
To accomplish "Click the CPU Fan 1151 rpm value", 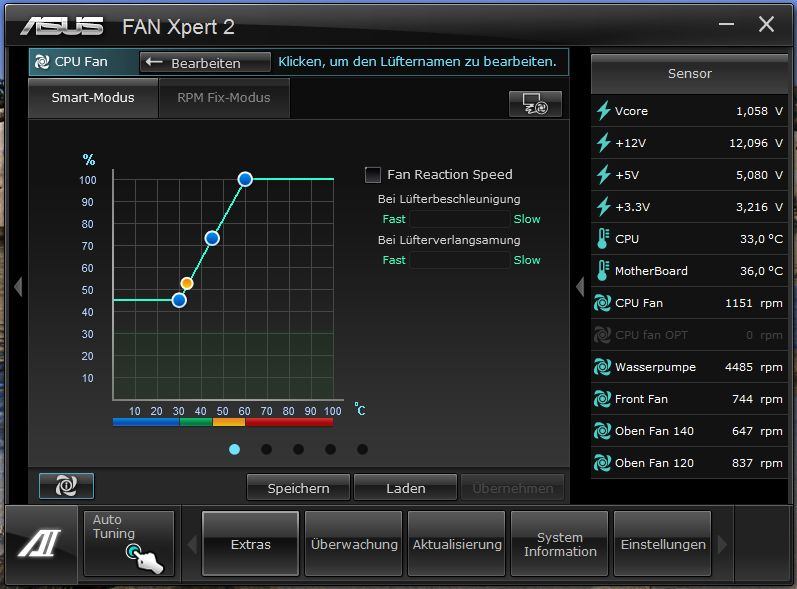I will point(754,303).
